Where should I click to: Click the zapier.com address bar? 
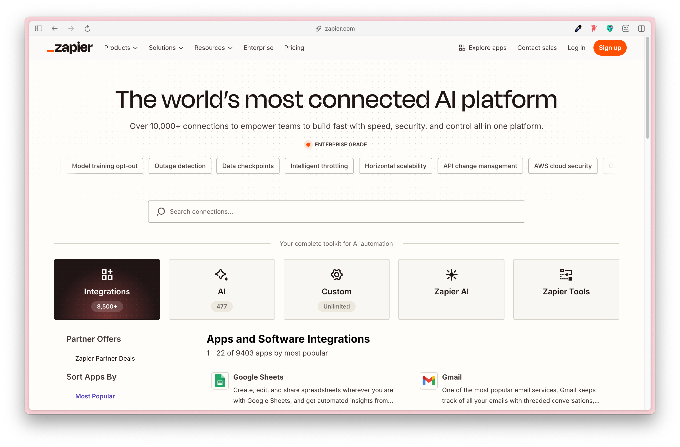(336, 29)
